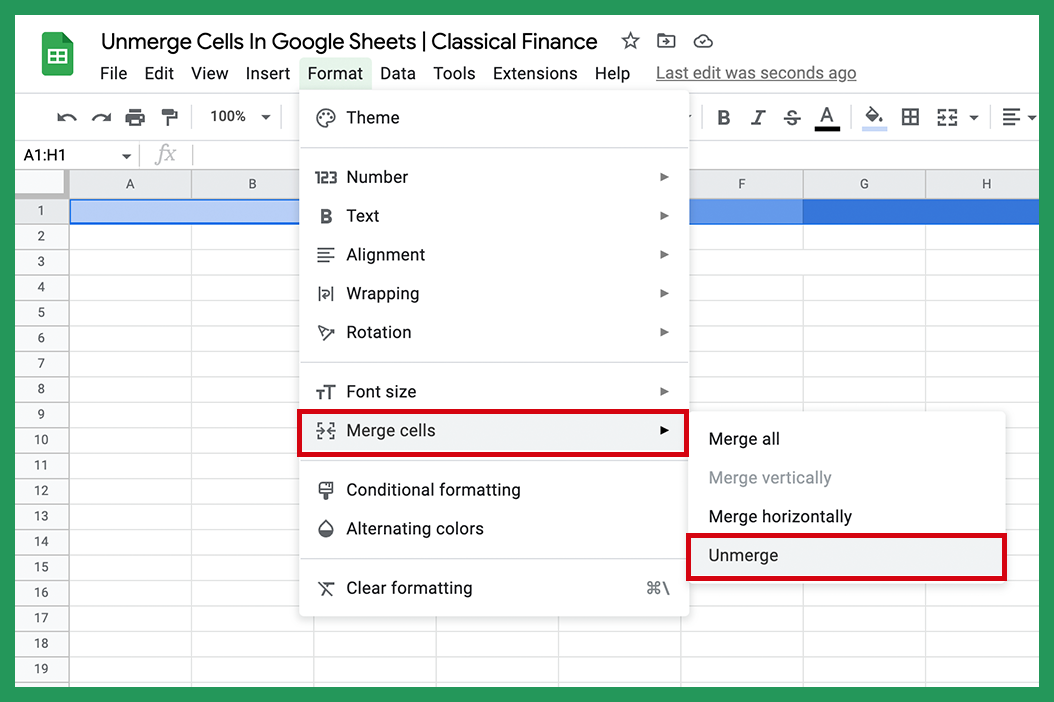Image resolution: width=1054 pixels, height=702 pixels.
Task: Undo the last action
Action: (66, 117)
